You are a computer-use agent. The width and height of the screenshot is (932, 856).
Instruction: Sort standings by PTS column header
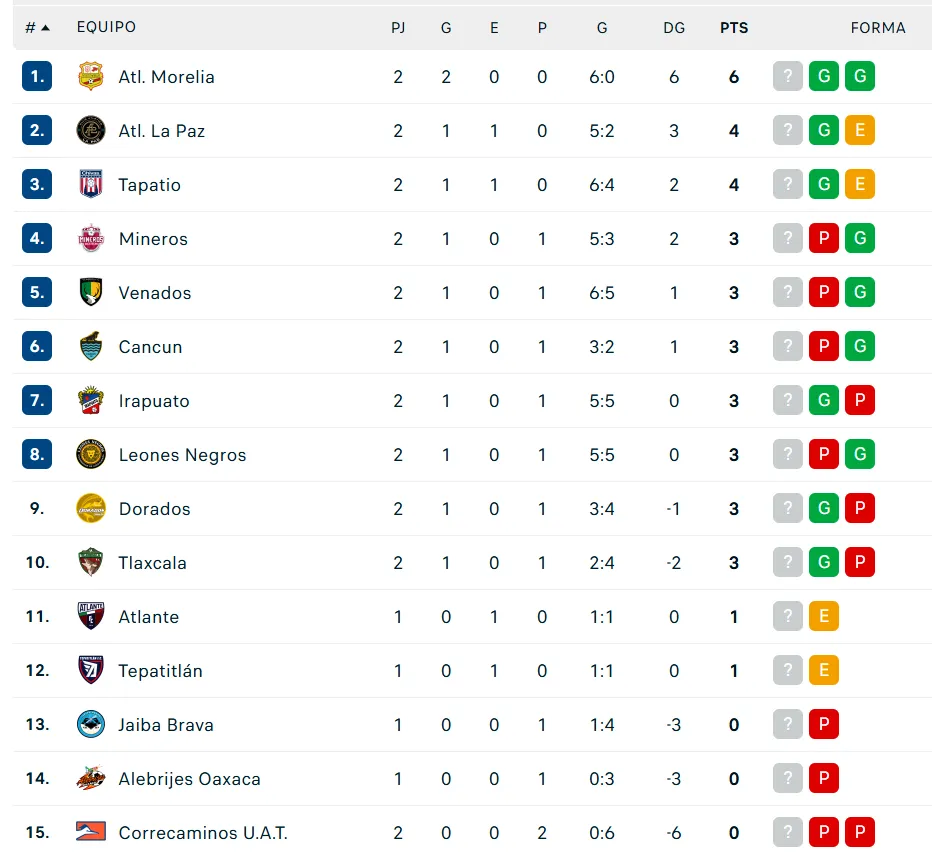[x=734, y=28]
